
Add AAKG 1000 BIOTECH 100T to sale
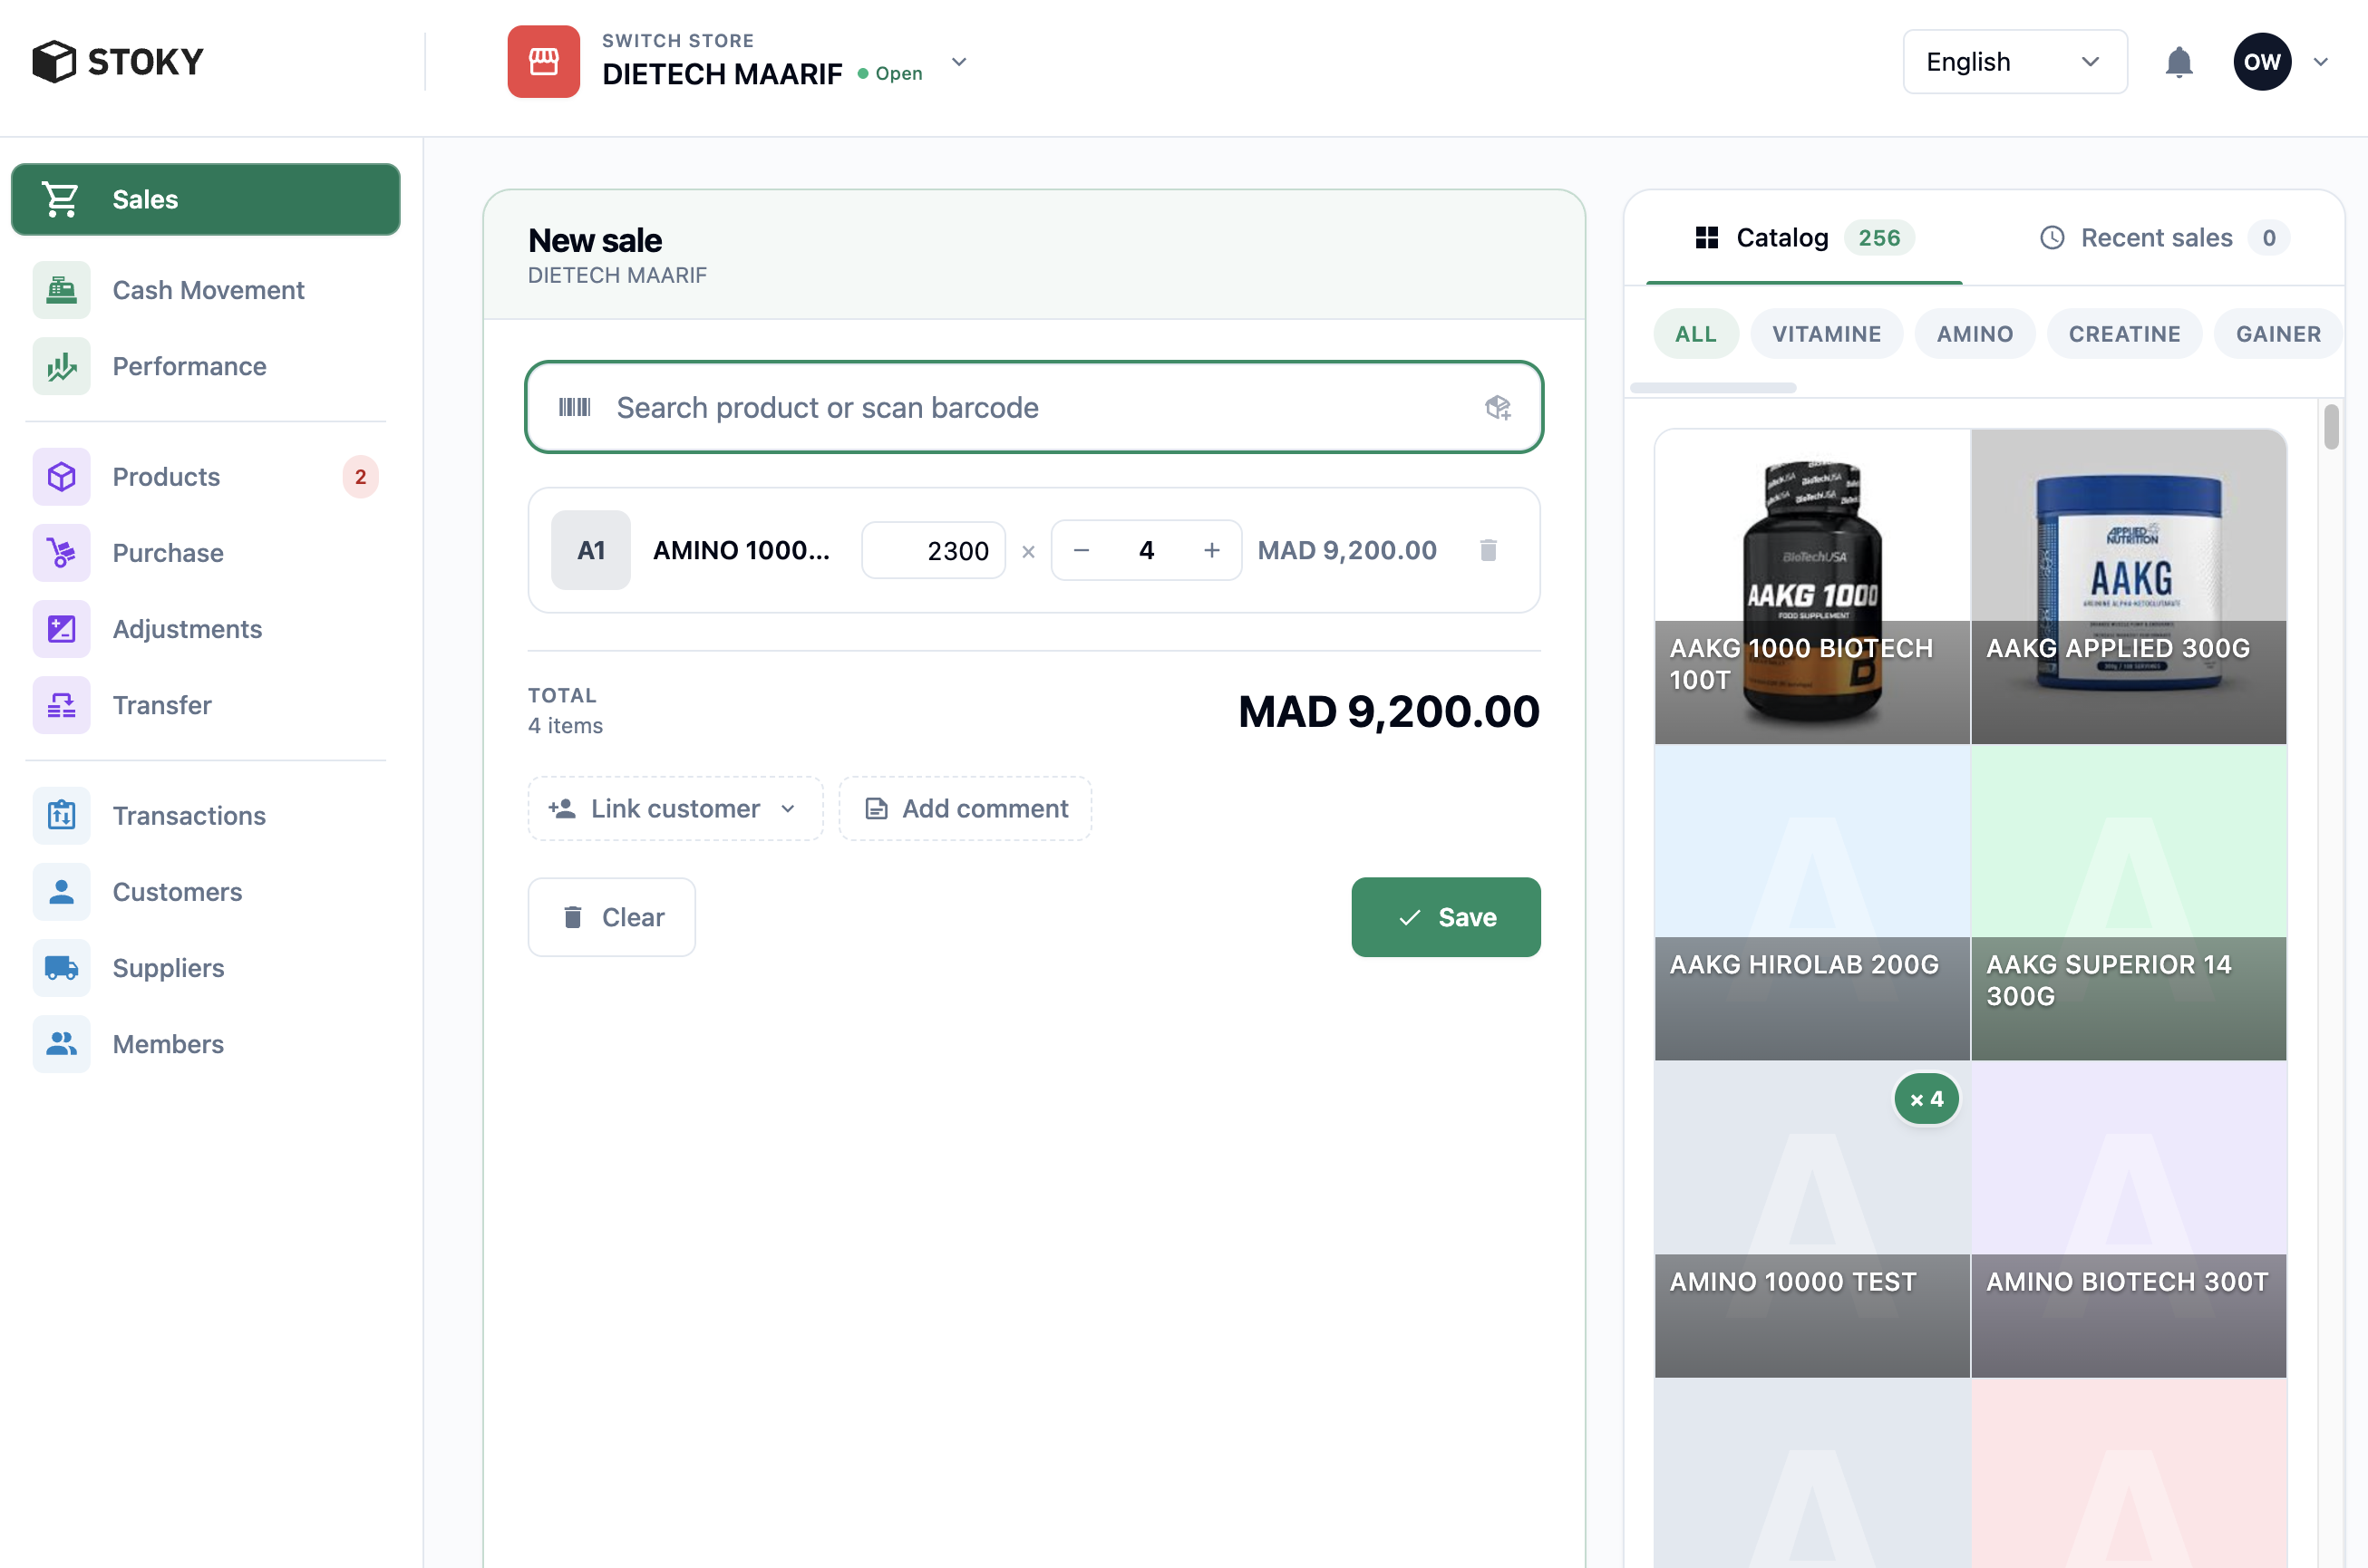click(x=1812, y=587)
